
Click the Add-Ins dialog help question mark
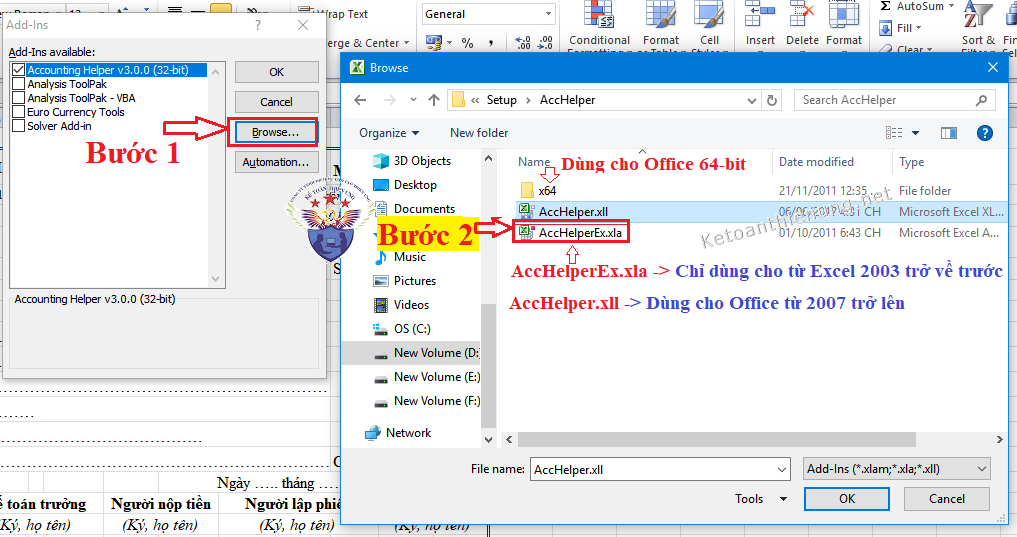258,25
